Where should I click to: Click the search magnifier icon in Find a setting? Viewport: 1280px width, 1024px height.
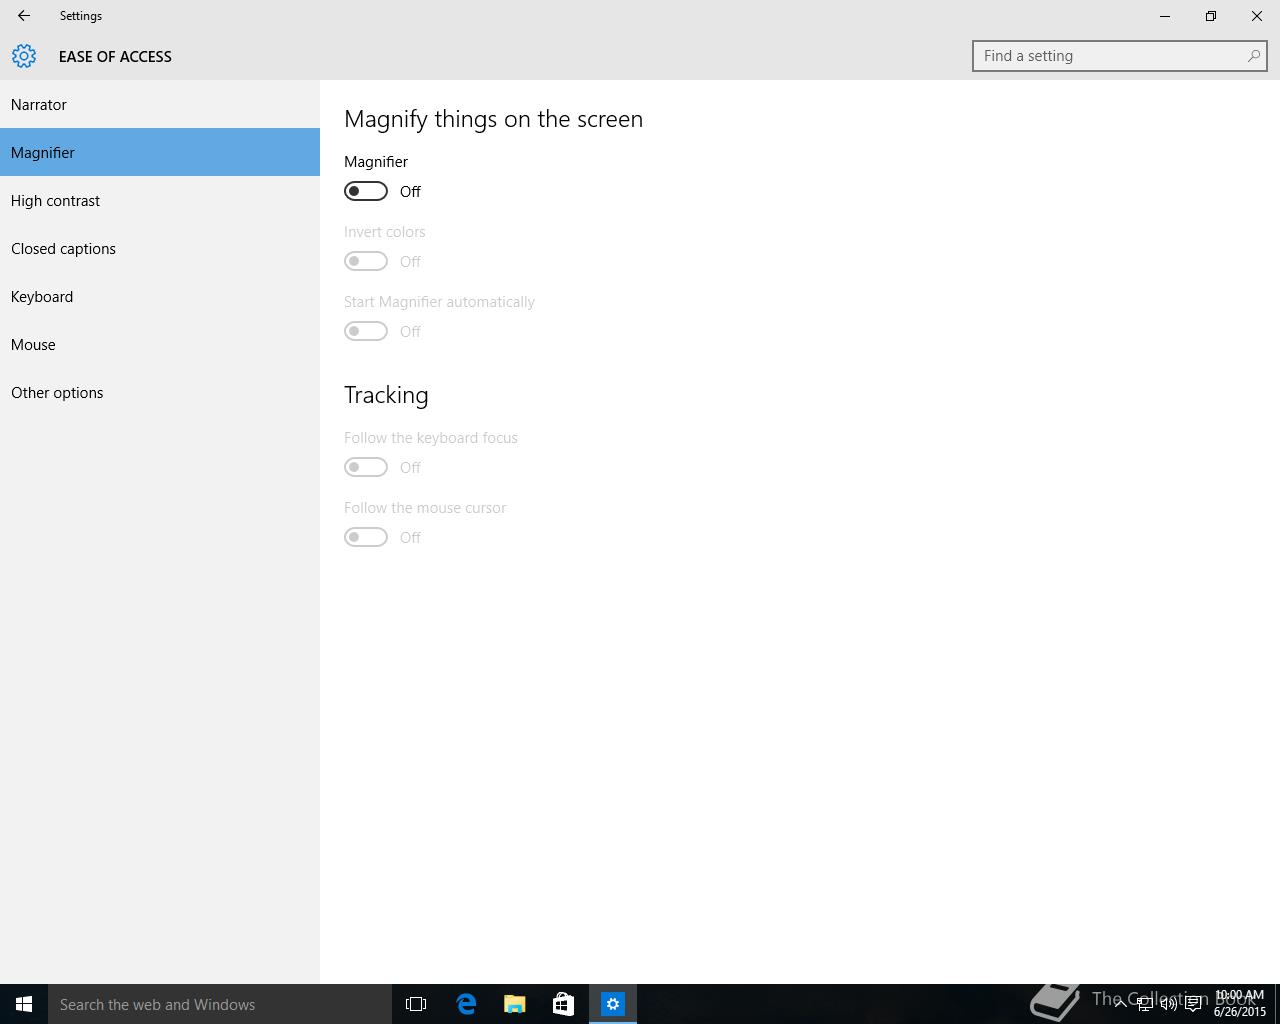click(1253, 56)
